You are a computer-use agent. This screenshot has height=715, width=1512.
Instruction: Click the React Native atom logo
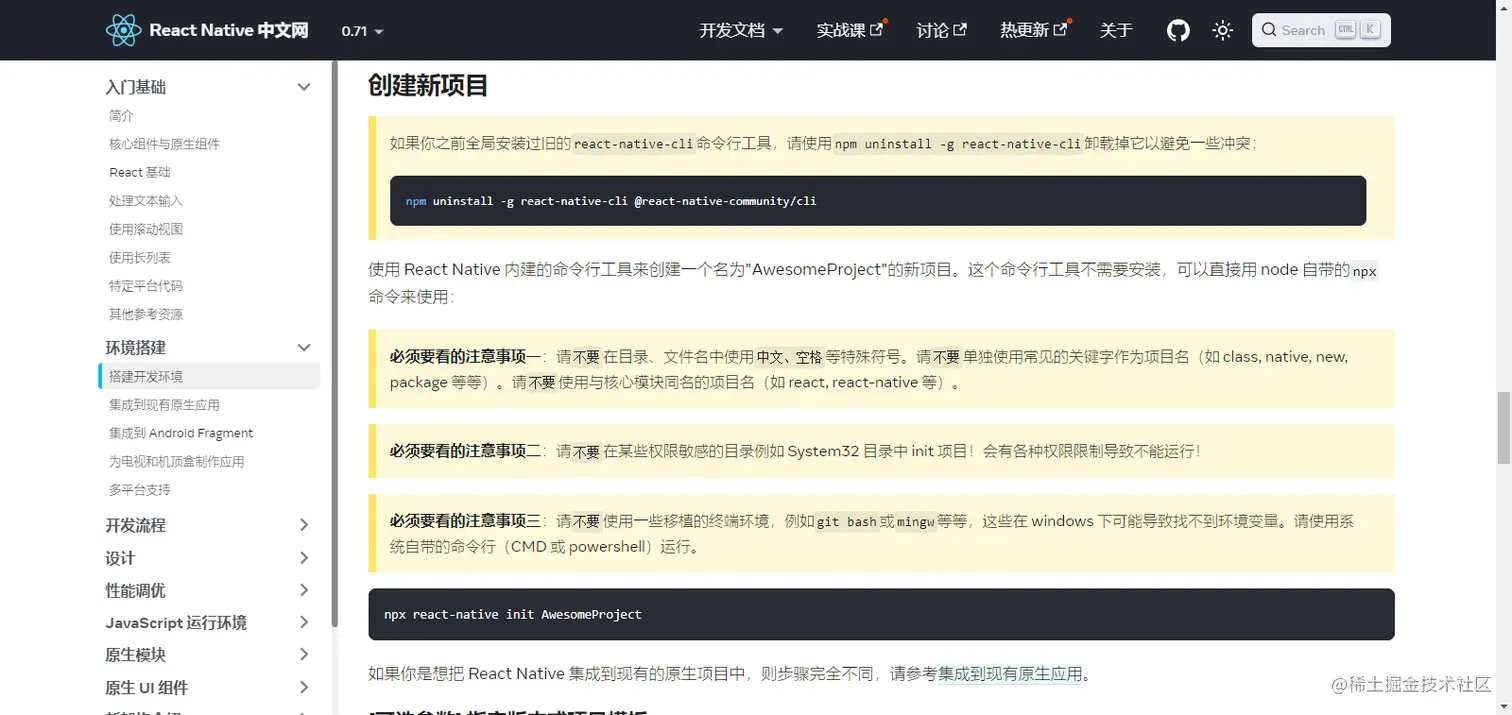pyautogui.click(x=124, y=30)
